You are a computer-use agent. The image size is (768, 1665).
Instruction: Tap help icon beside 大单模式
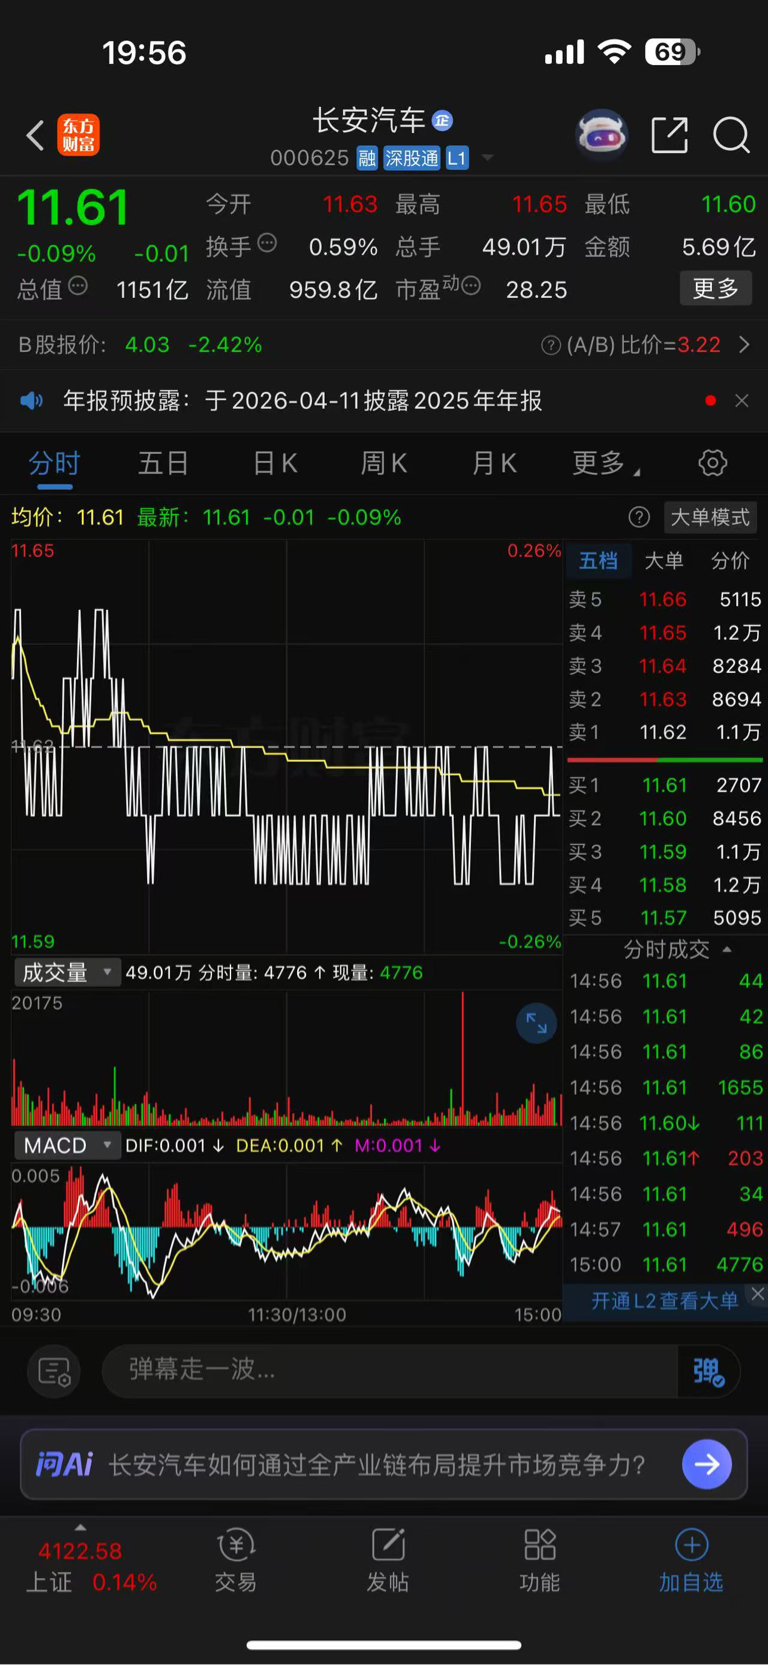click(639, 517)
